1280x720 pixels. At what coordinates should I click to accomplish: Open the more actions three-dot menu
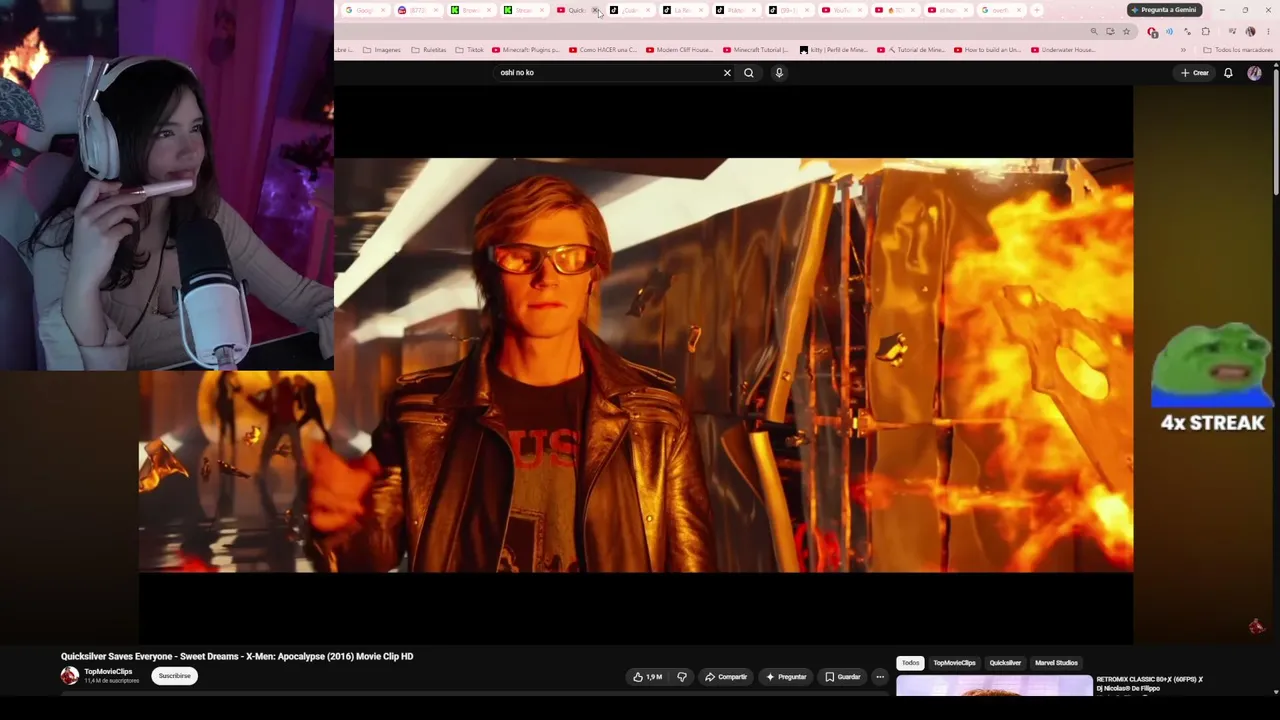(x=880, y=677)
